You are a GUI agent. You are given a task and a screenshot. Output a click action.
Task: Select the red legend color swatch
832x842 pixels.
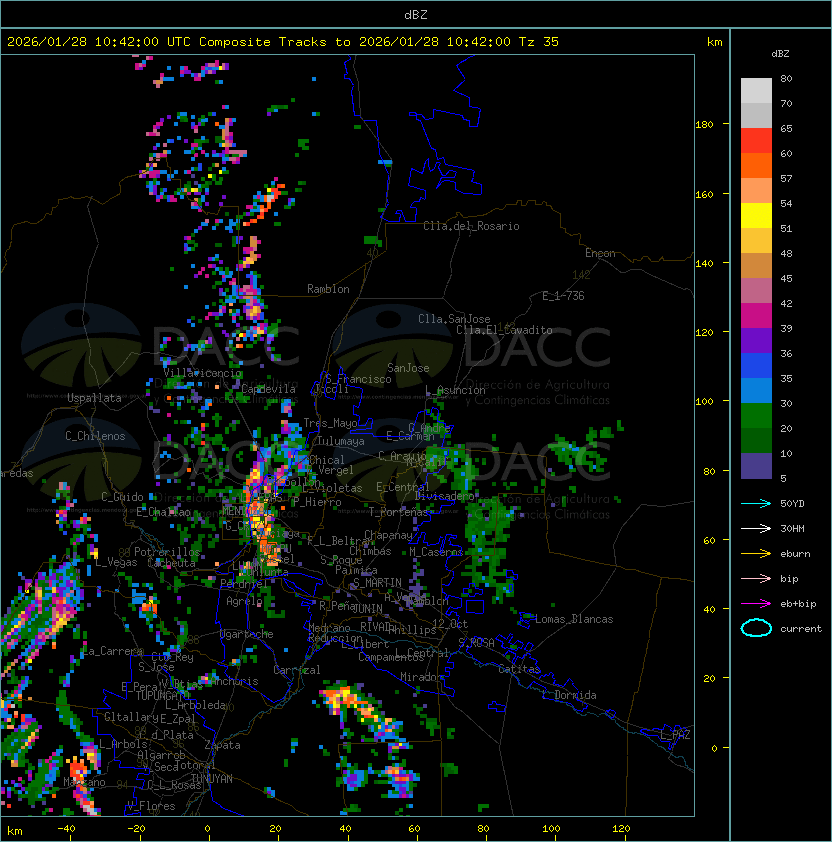coord(756,141)
